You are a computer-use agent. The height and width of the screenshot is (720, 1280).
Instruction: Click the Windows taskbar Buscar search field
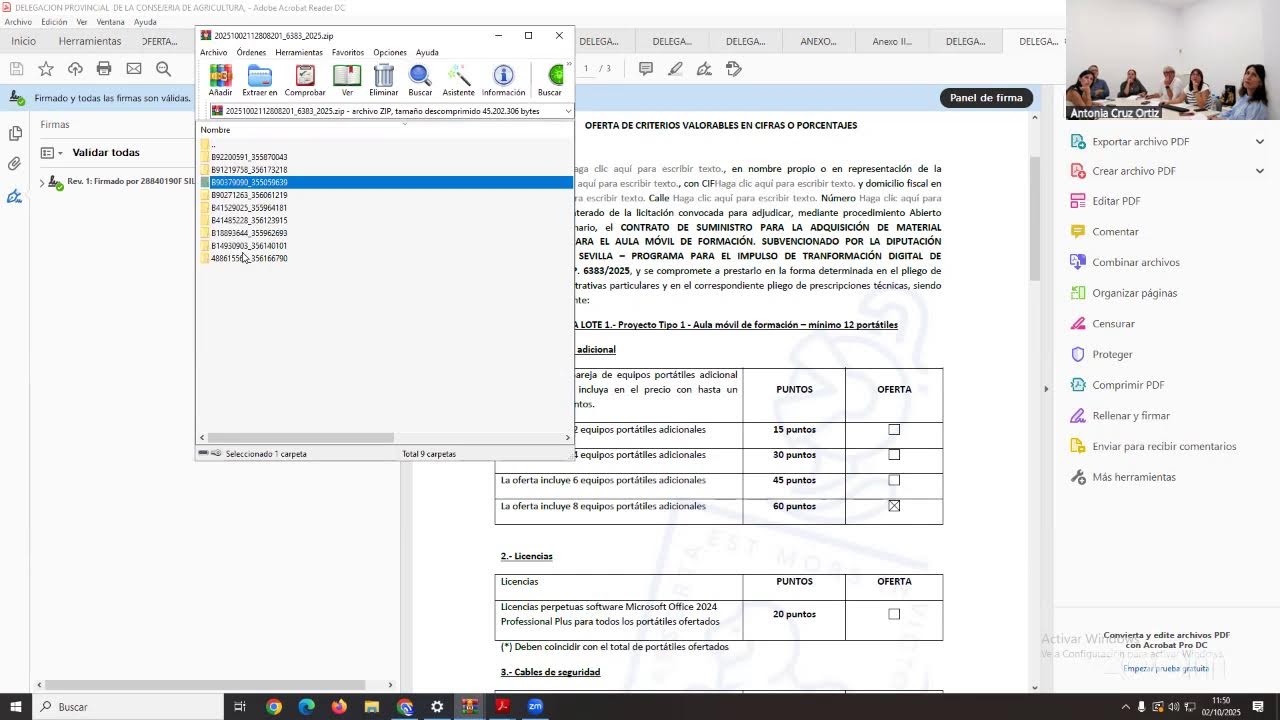click(130, 706)
